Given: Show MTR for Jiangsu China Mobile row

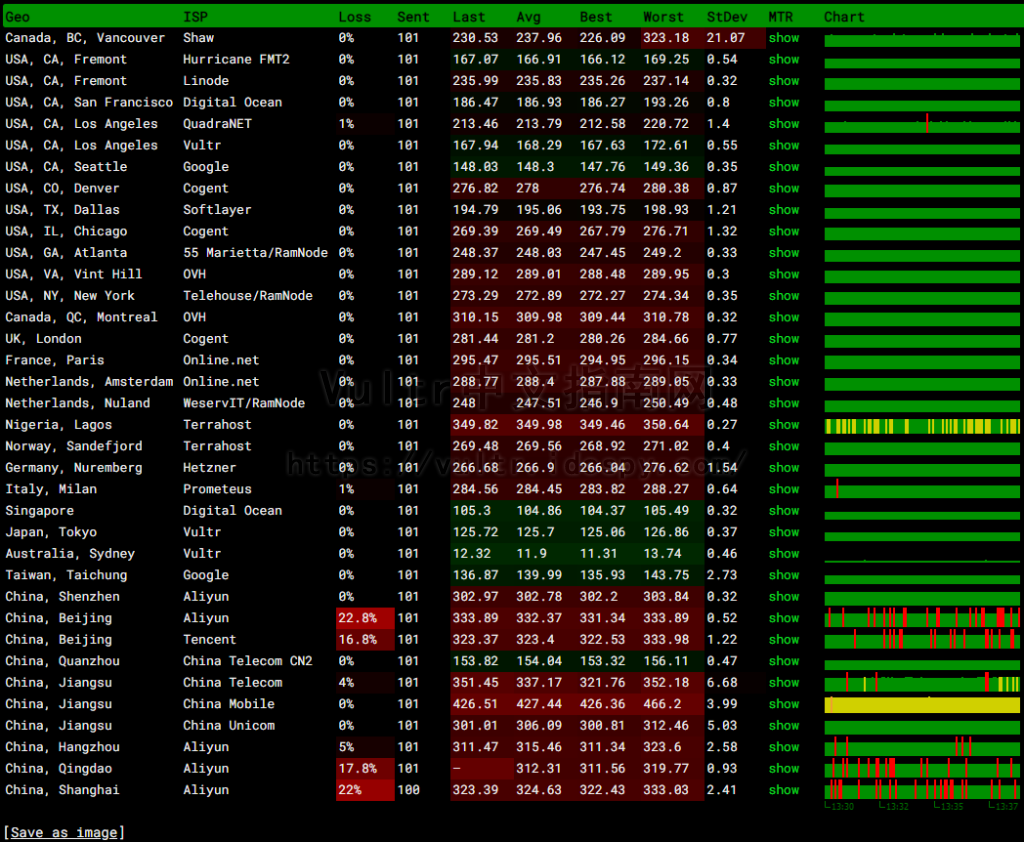Looking at the screenshot, I should [784, 704].
